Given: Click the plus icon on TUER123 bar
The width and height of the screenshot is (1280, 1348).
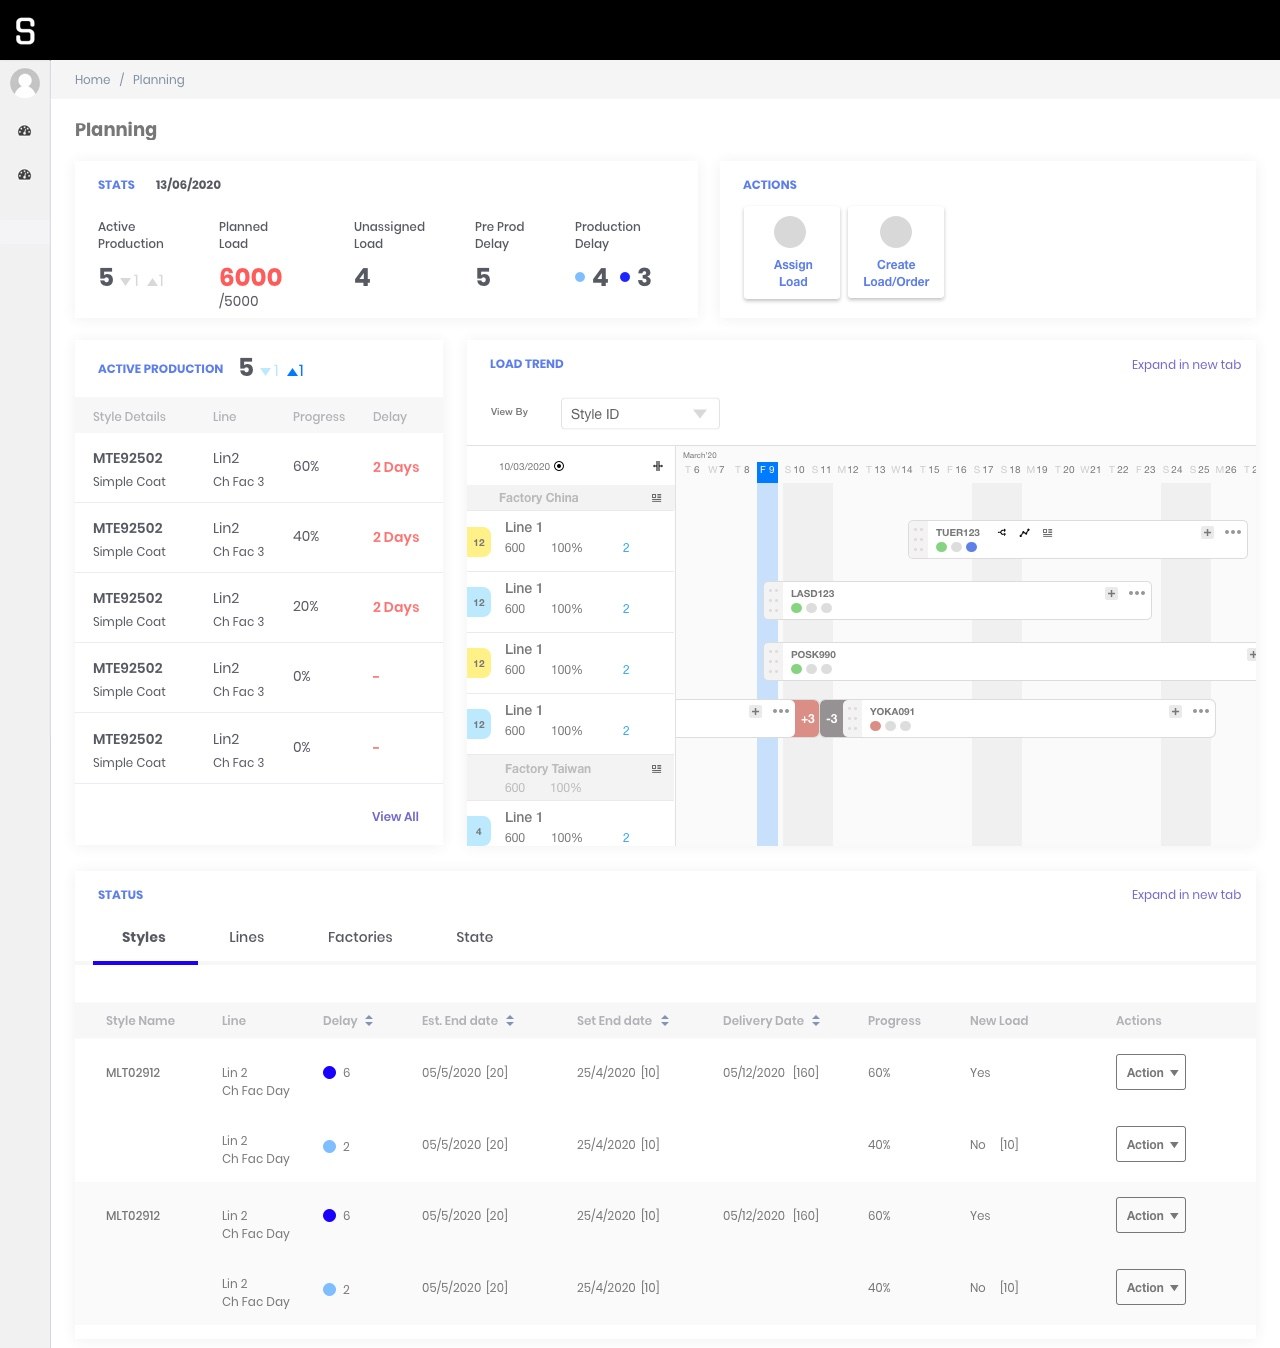Looking at the screenshot, I should click(1208, 533).
